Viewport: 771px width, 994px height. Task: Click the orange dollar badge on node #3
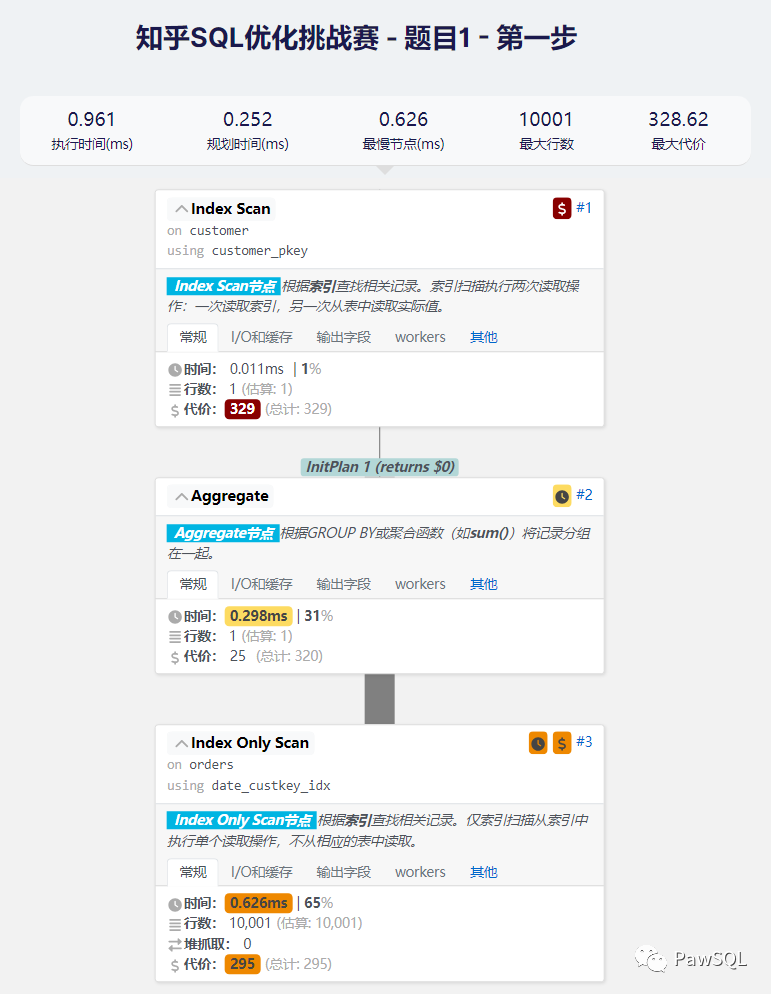click(x=562, y=742)
